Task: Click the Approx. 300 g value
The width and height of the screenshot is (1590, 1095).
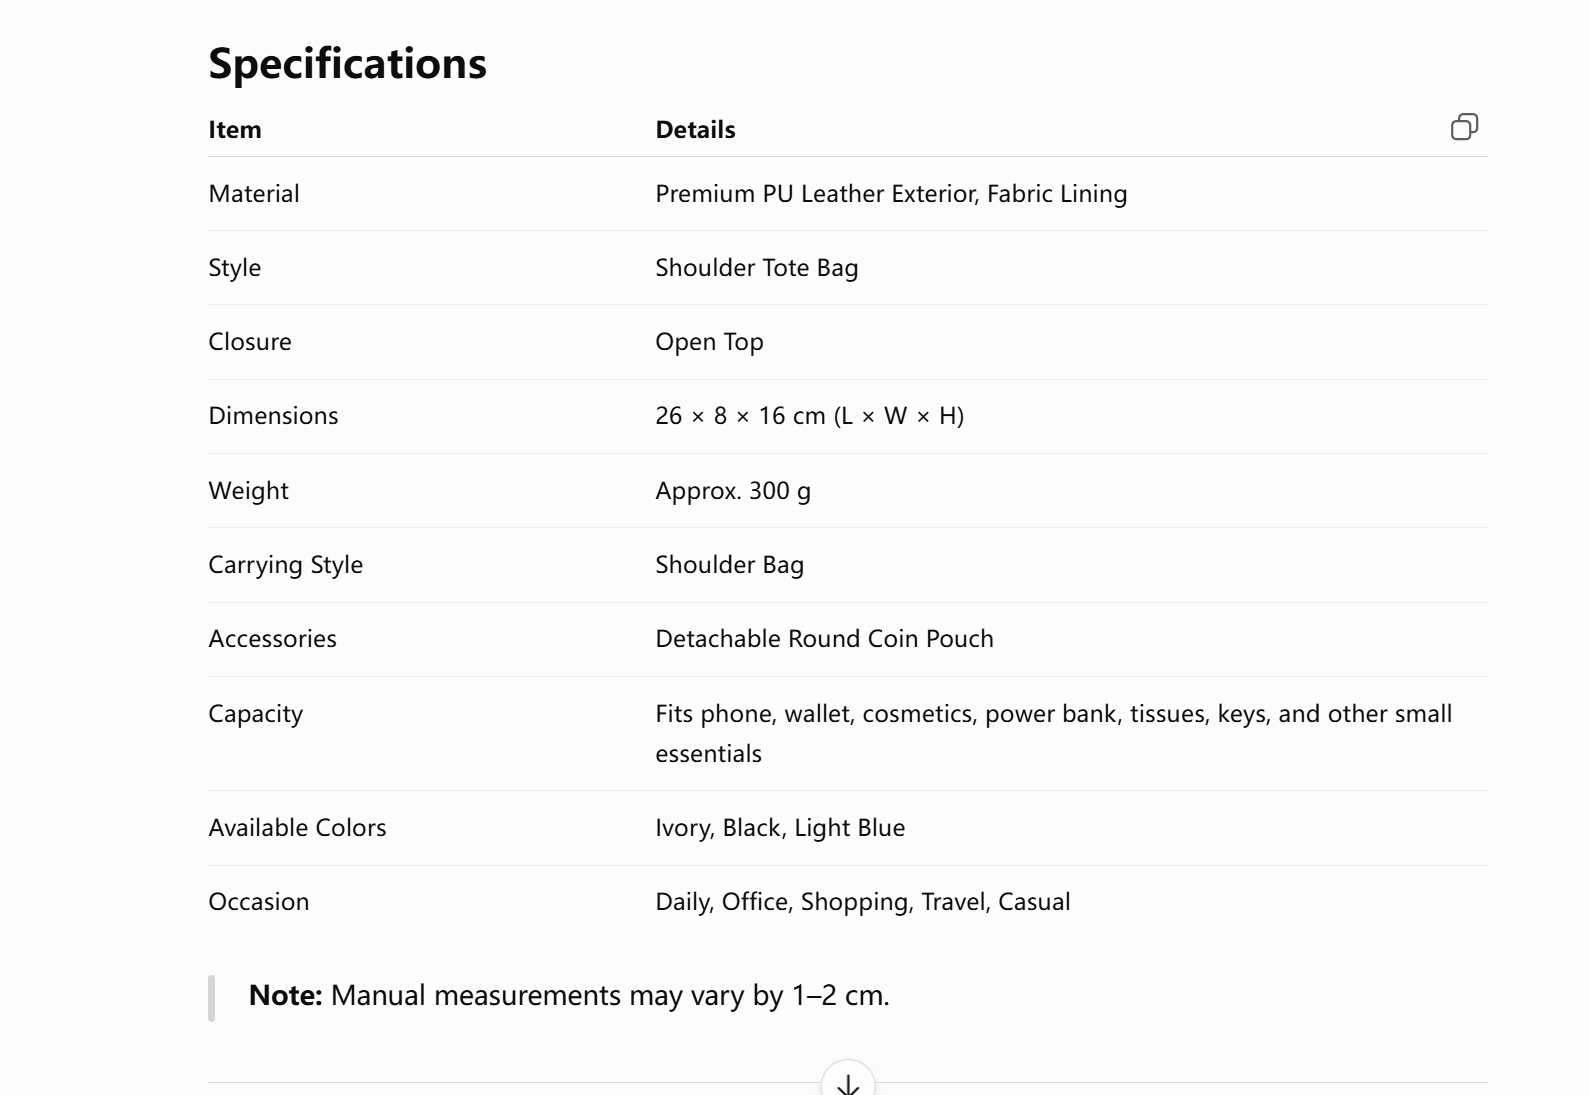Action: 733,491
